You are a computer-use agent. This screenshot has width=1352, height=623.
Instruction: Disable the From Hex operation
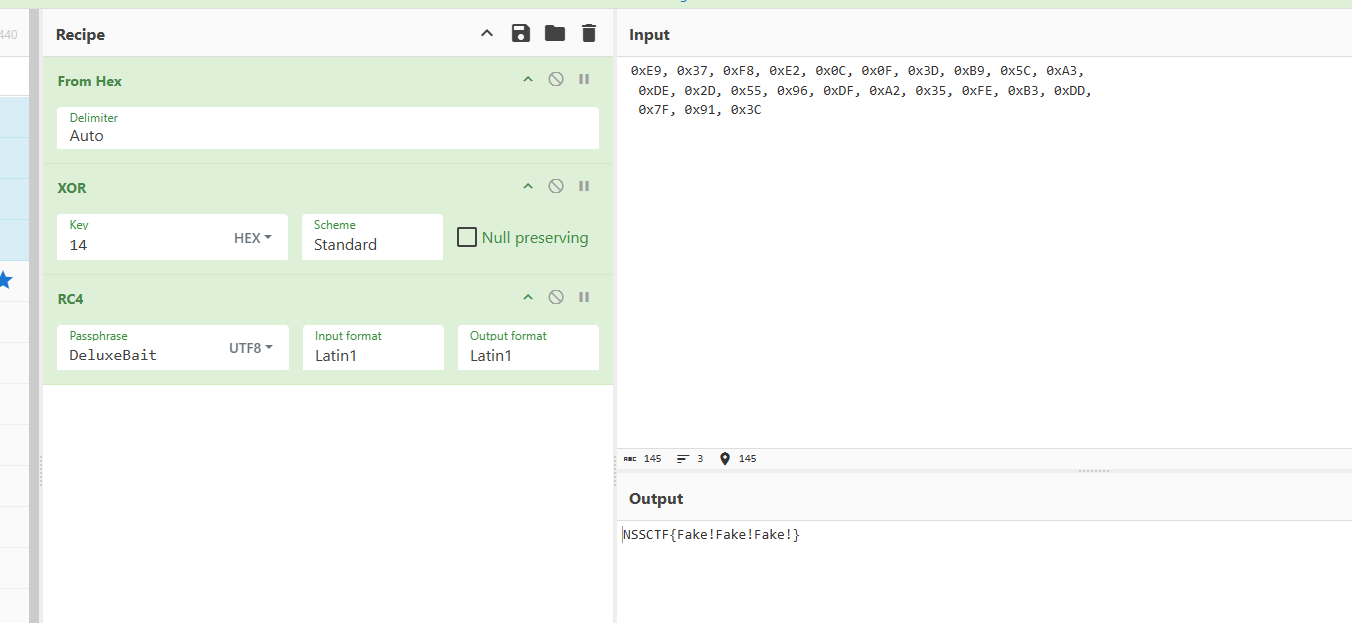(x=556, y=80)
